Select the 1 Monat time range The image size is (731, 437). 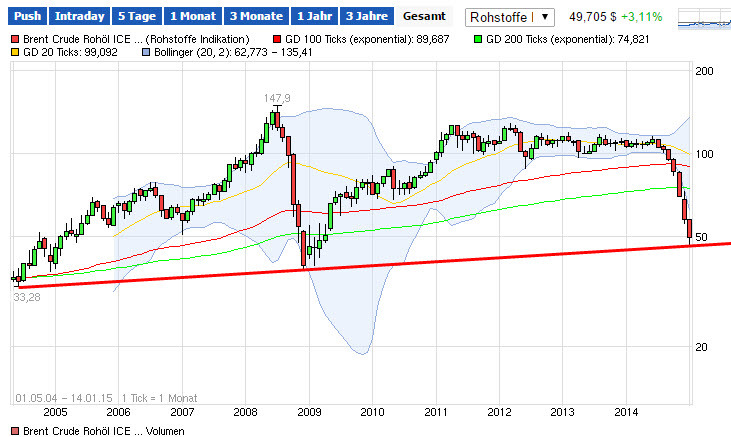[x=193, y=16]
